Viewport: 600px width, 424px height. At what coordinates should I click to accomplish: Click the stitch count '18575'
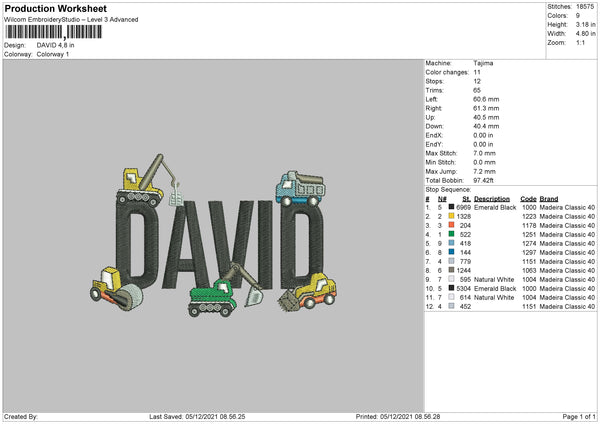click(x=585, y=7)
